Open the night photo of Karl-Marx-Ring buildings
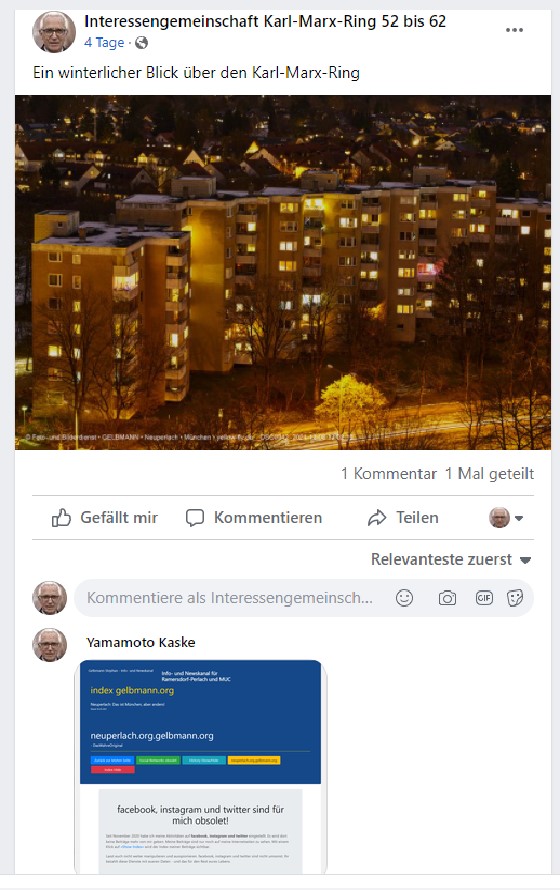 [x=283, y=272]
